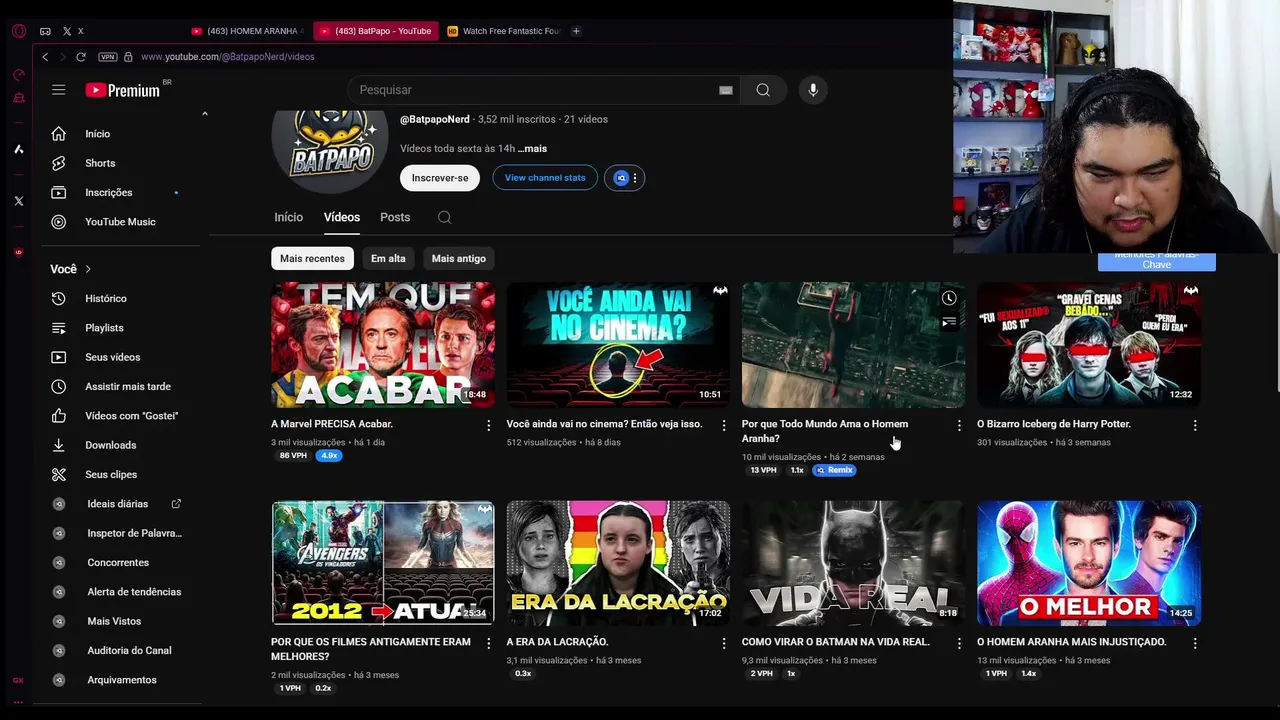The width and height of the screenshot is (1280, 720).
Task: Open options menu for Você ainda vai no cinema
Action: [724, 425]
